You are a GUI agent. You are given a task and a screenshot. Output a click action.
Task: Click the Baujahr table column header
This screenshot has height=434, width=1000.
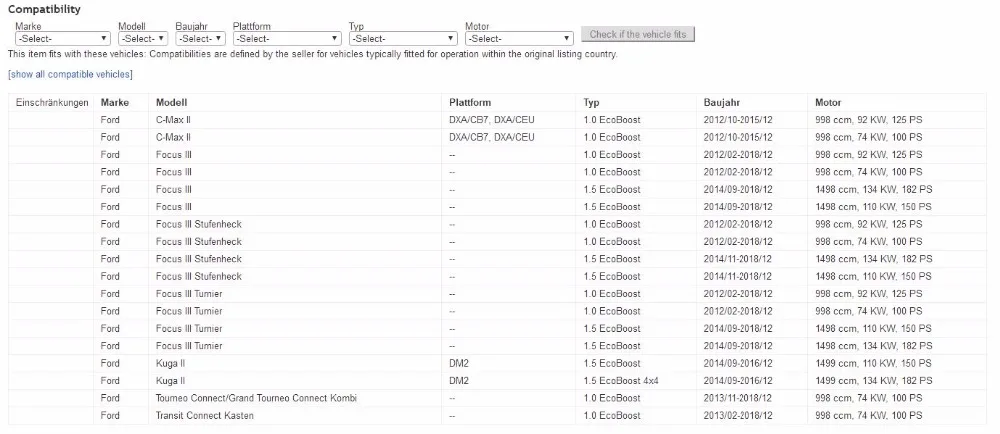click(x=722, y=103)
